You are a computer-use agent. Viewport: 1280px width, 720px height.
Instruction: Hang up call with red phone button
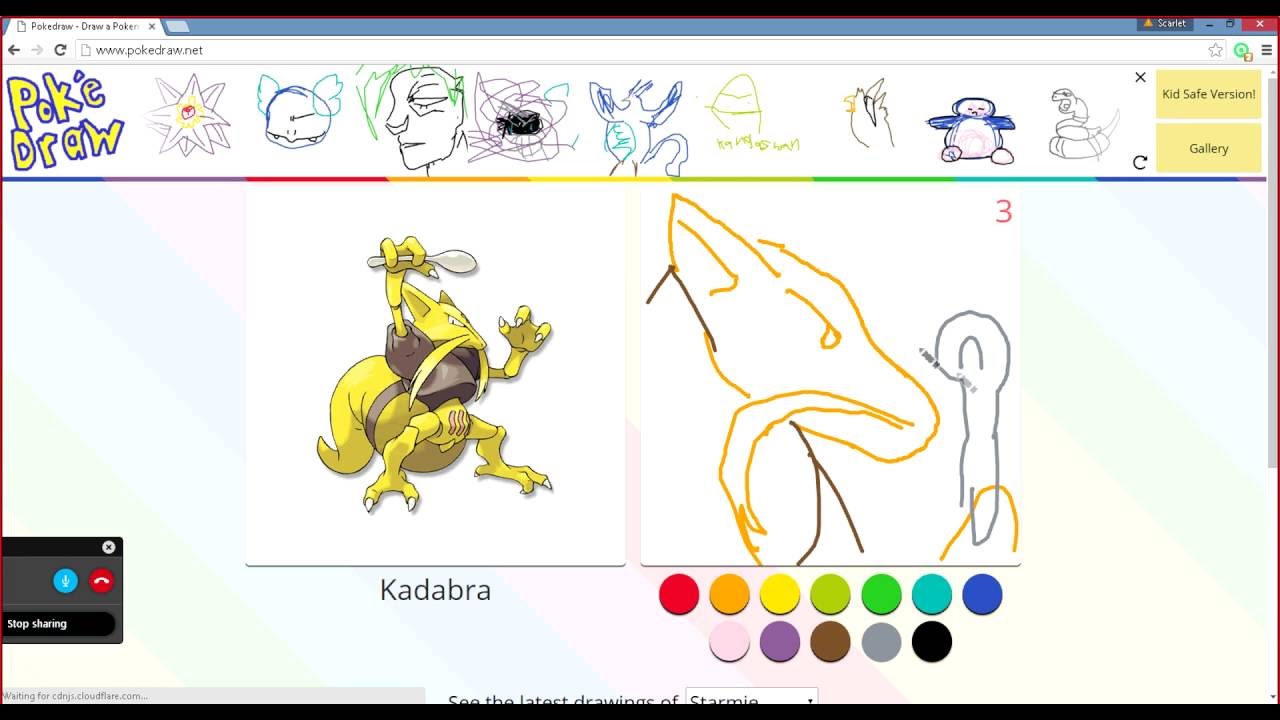[x=102, y=581]
